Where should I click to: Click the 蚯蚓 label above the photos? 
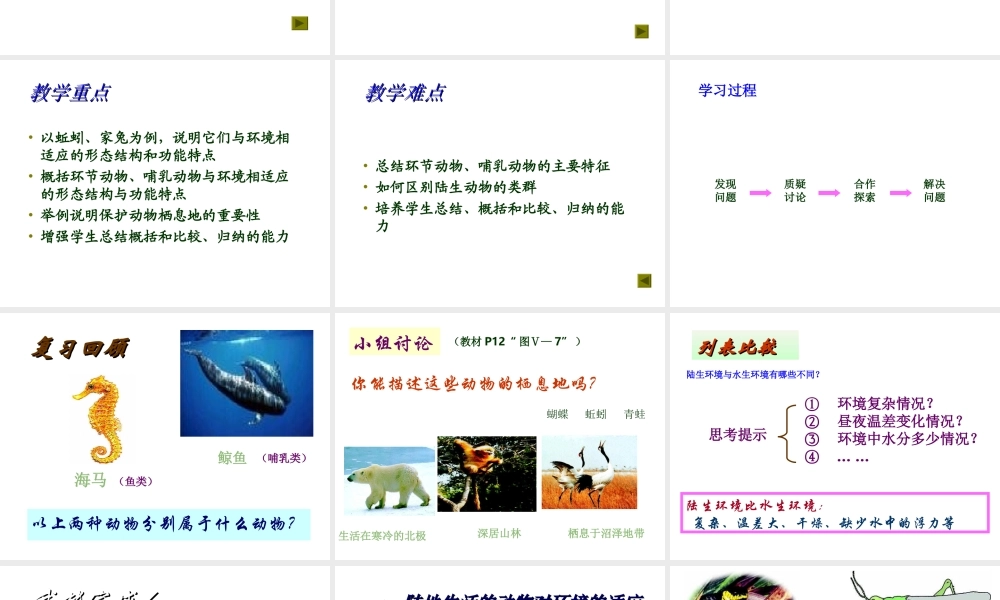point(596,414)
